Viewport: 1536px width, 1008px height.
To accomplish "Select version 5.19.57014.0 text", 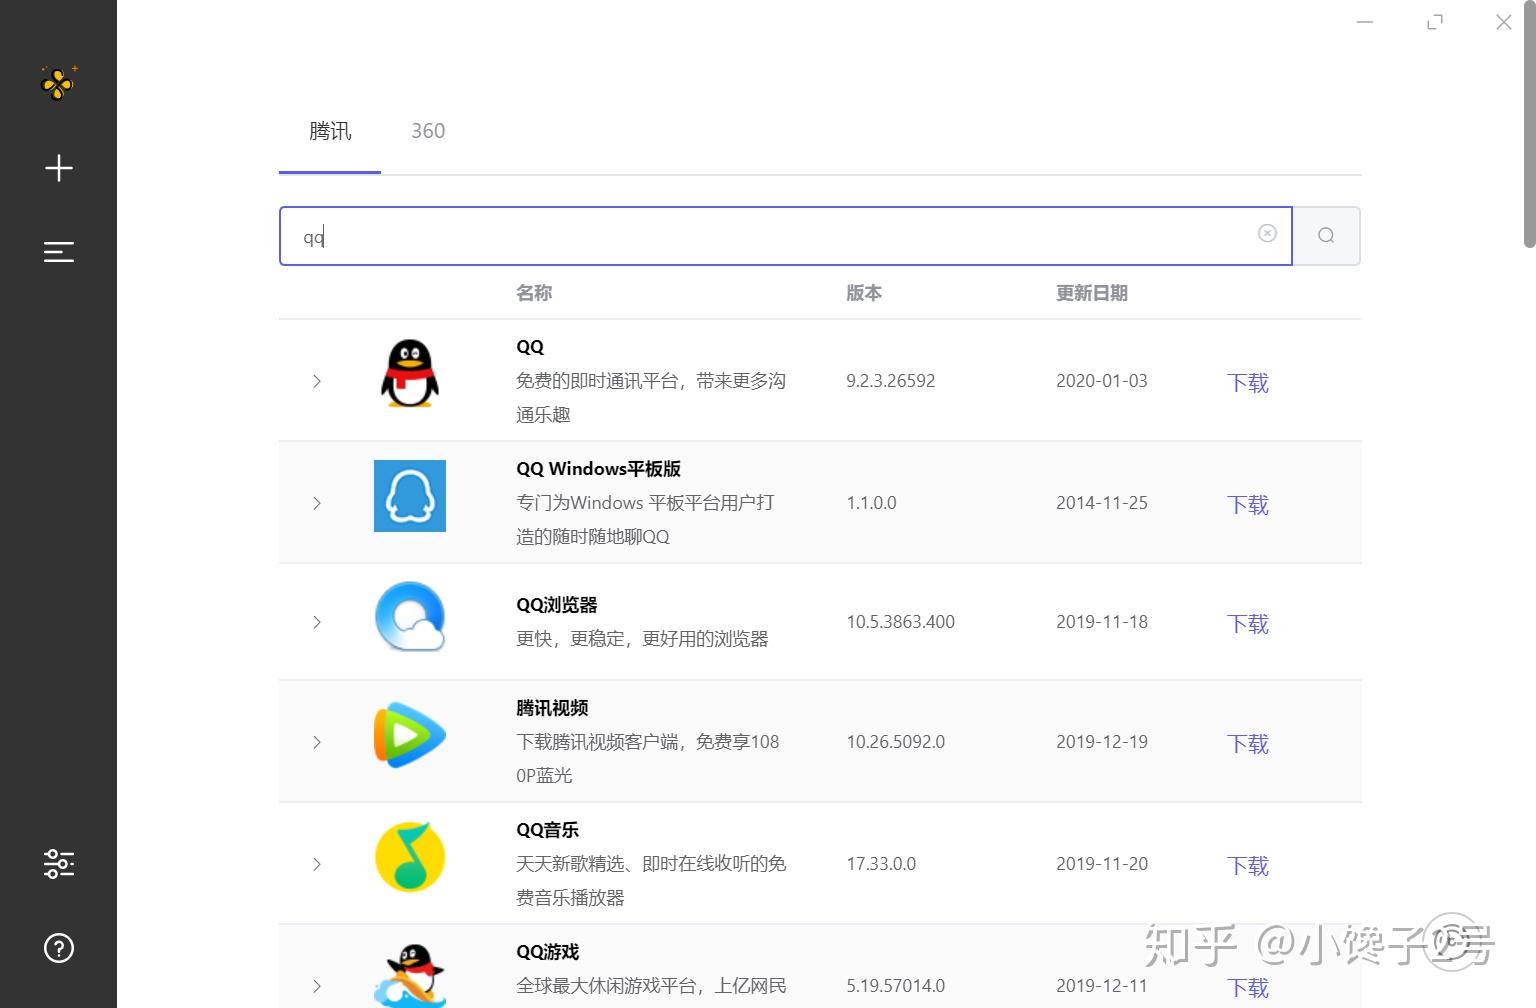I will tap(896, 986).
